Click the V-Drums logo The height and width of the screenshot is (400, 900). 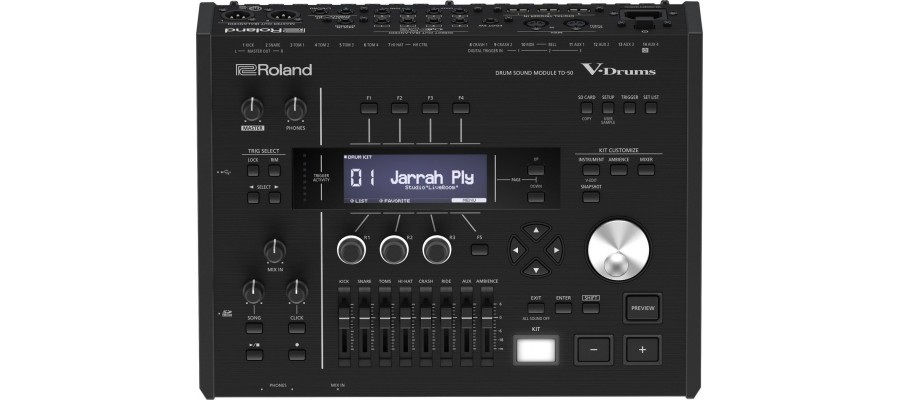pyautogui.click(x=618, y=70)
